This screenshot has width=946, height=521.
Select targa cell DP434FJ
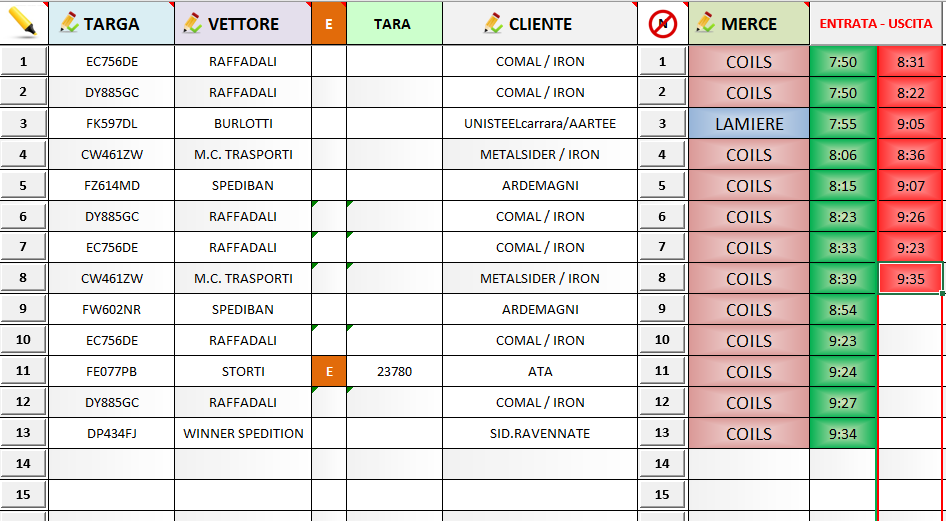[112, 433]
